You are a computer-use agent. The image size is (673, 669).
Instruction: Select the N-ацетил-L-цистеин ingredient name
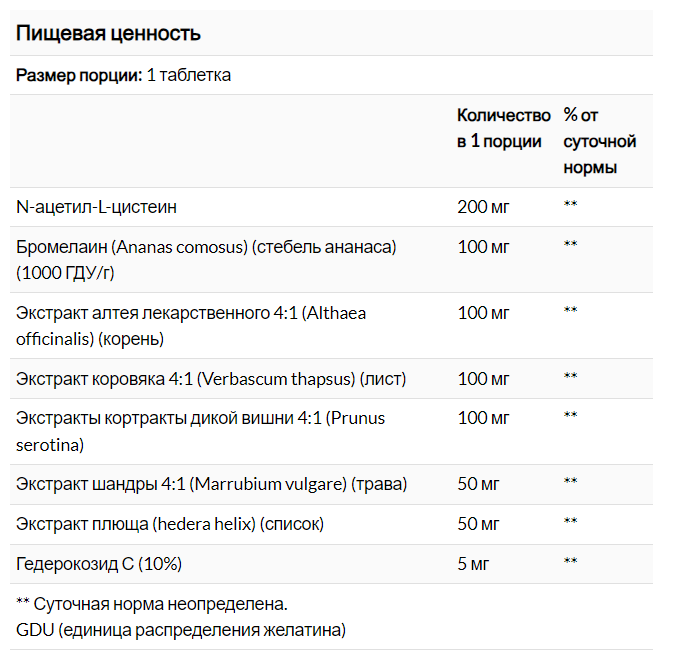(97, 206)
